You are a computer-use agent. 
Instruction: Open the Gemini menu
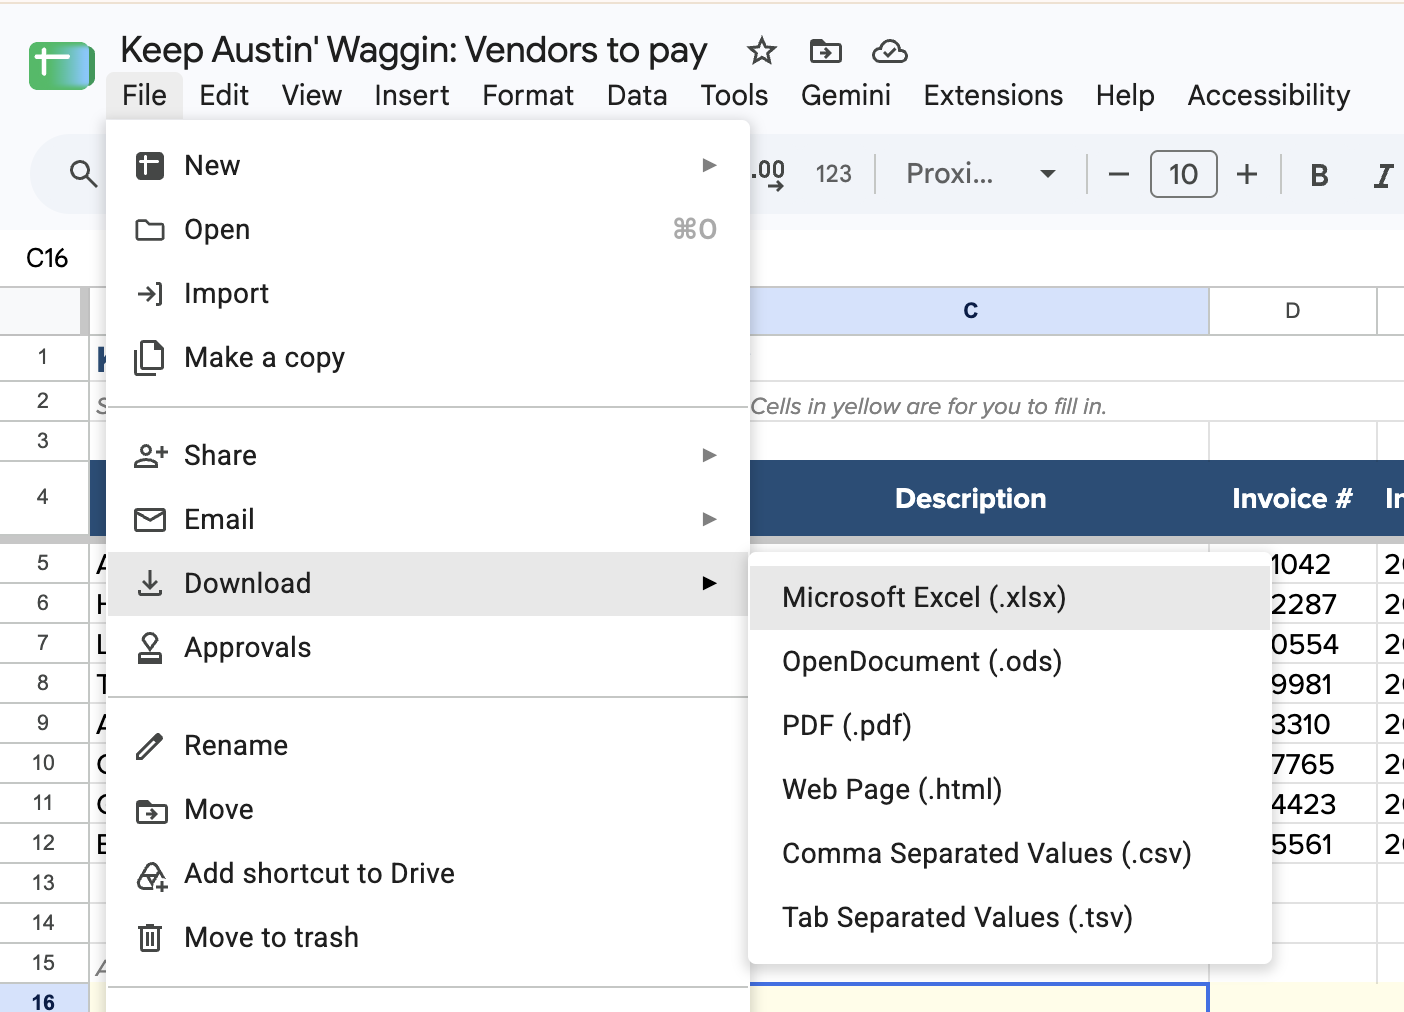846,95
